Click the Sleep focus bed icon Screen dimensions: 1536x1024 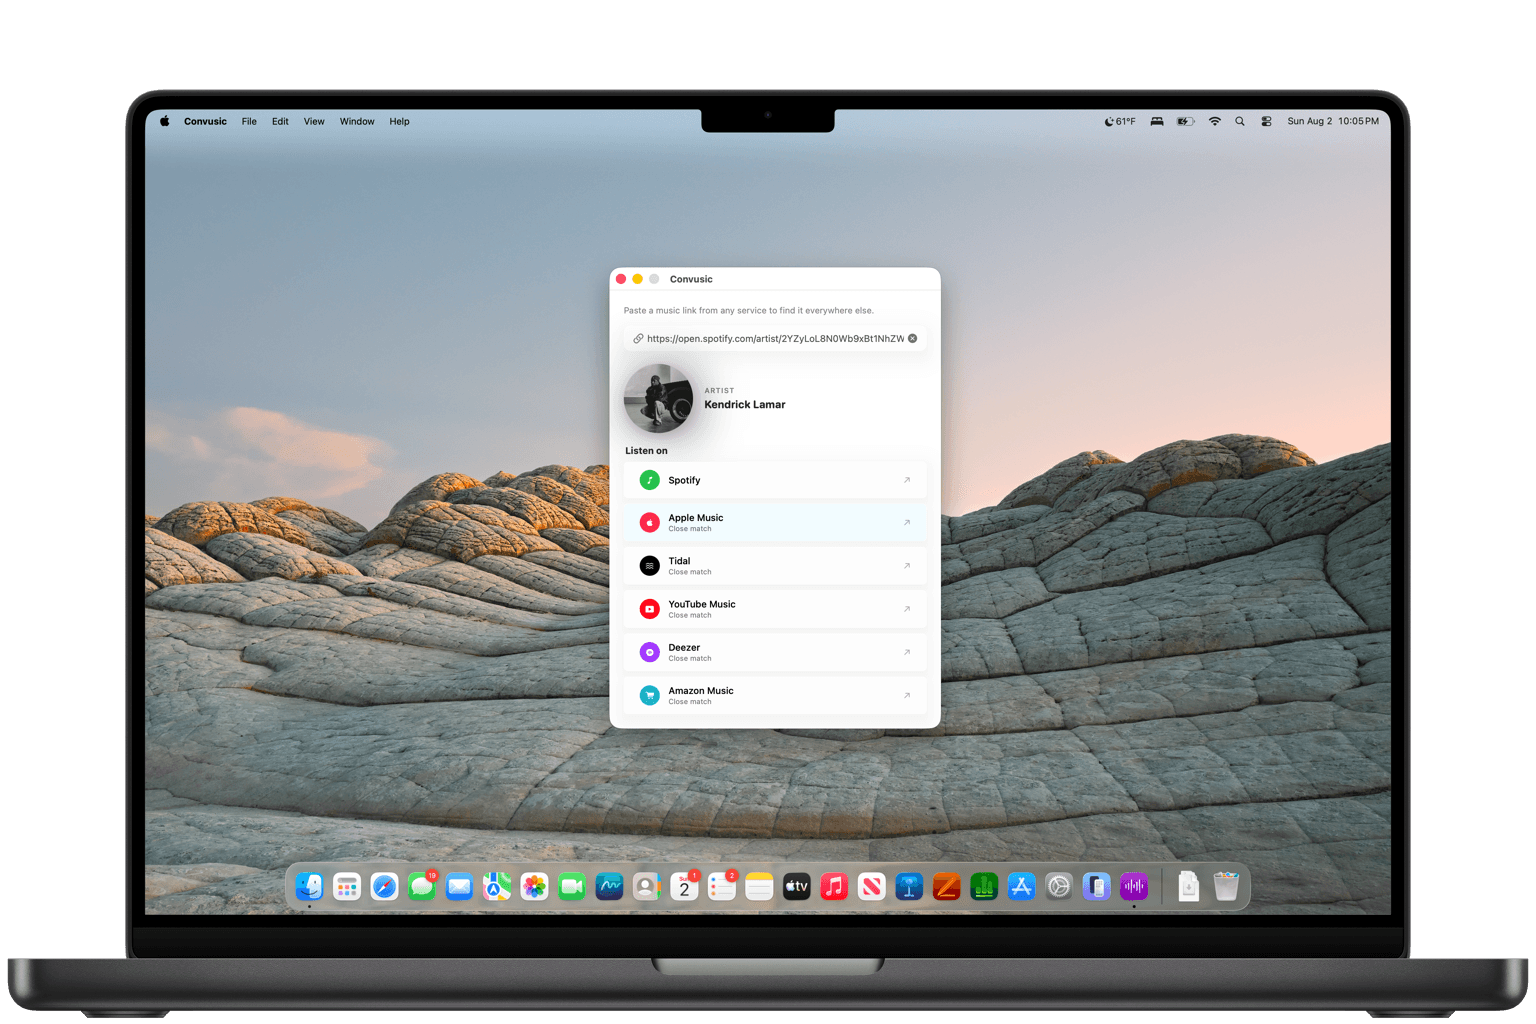coord(1157,121)
